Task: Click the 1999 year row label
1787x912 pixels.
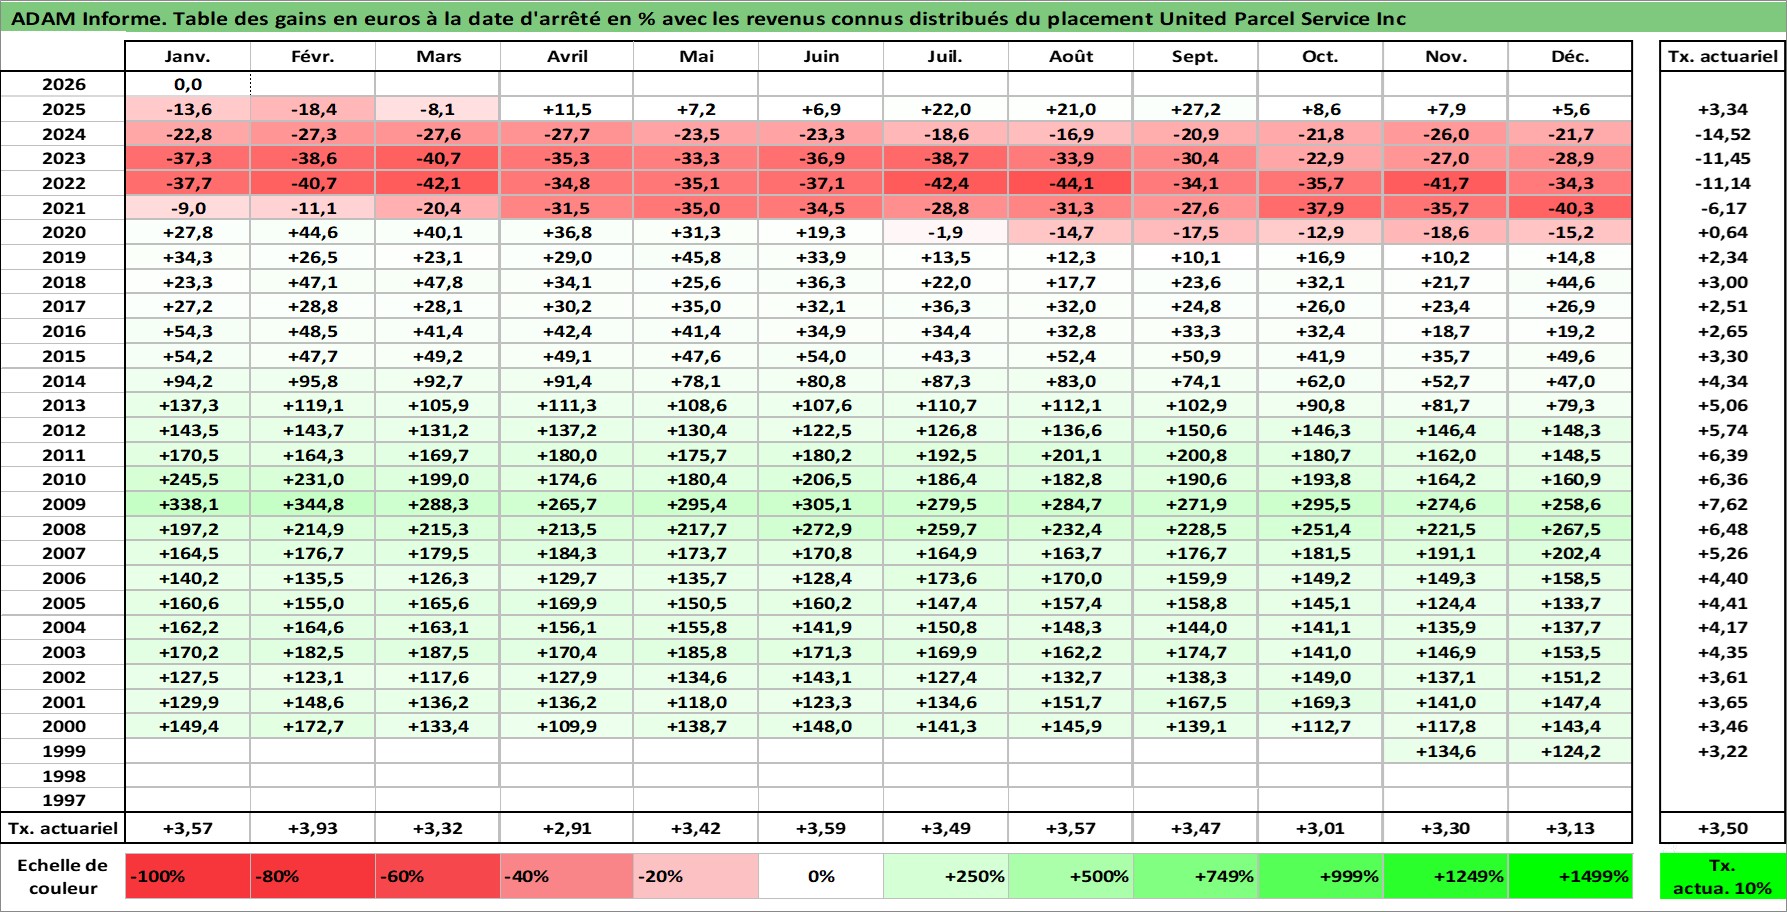Action: pos(63,751)
